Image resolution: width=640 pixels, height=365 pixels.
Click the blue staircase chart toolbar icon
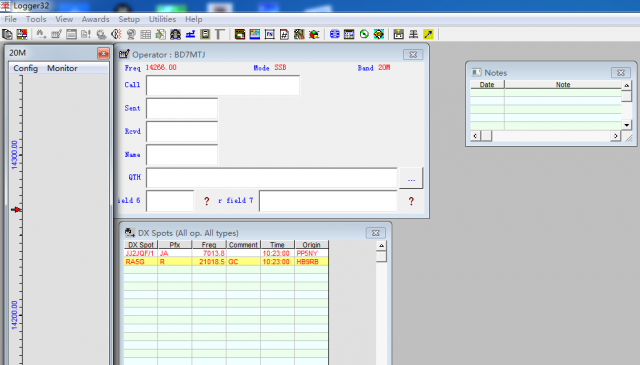pyautogui.click(x=190, y=34)
